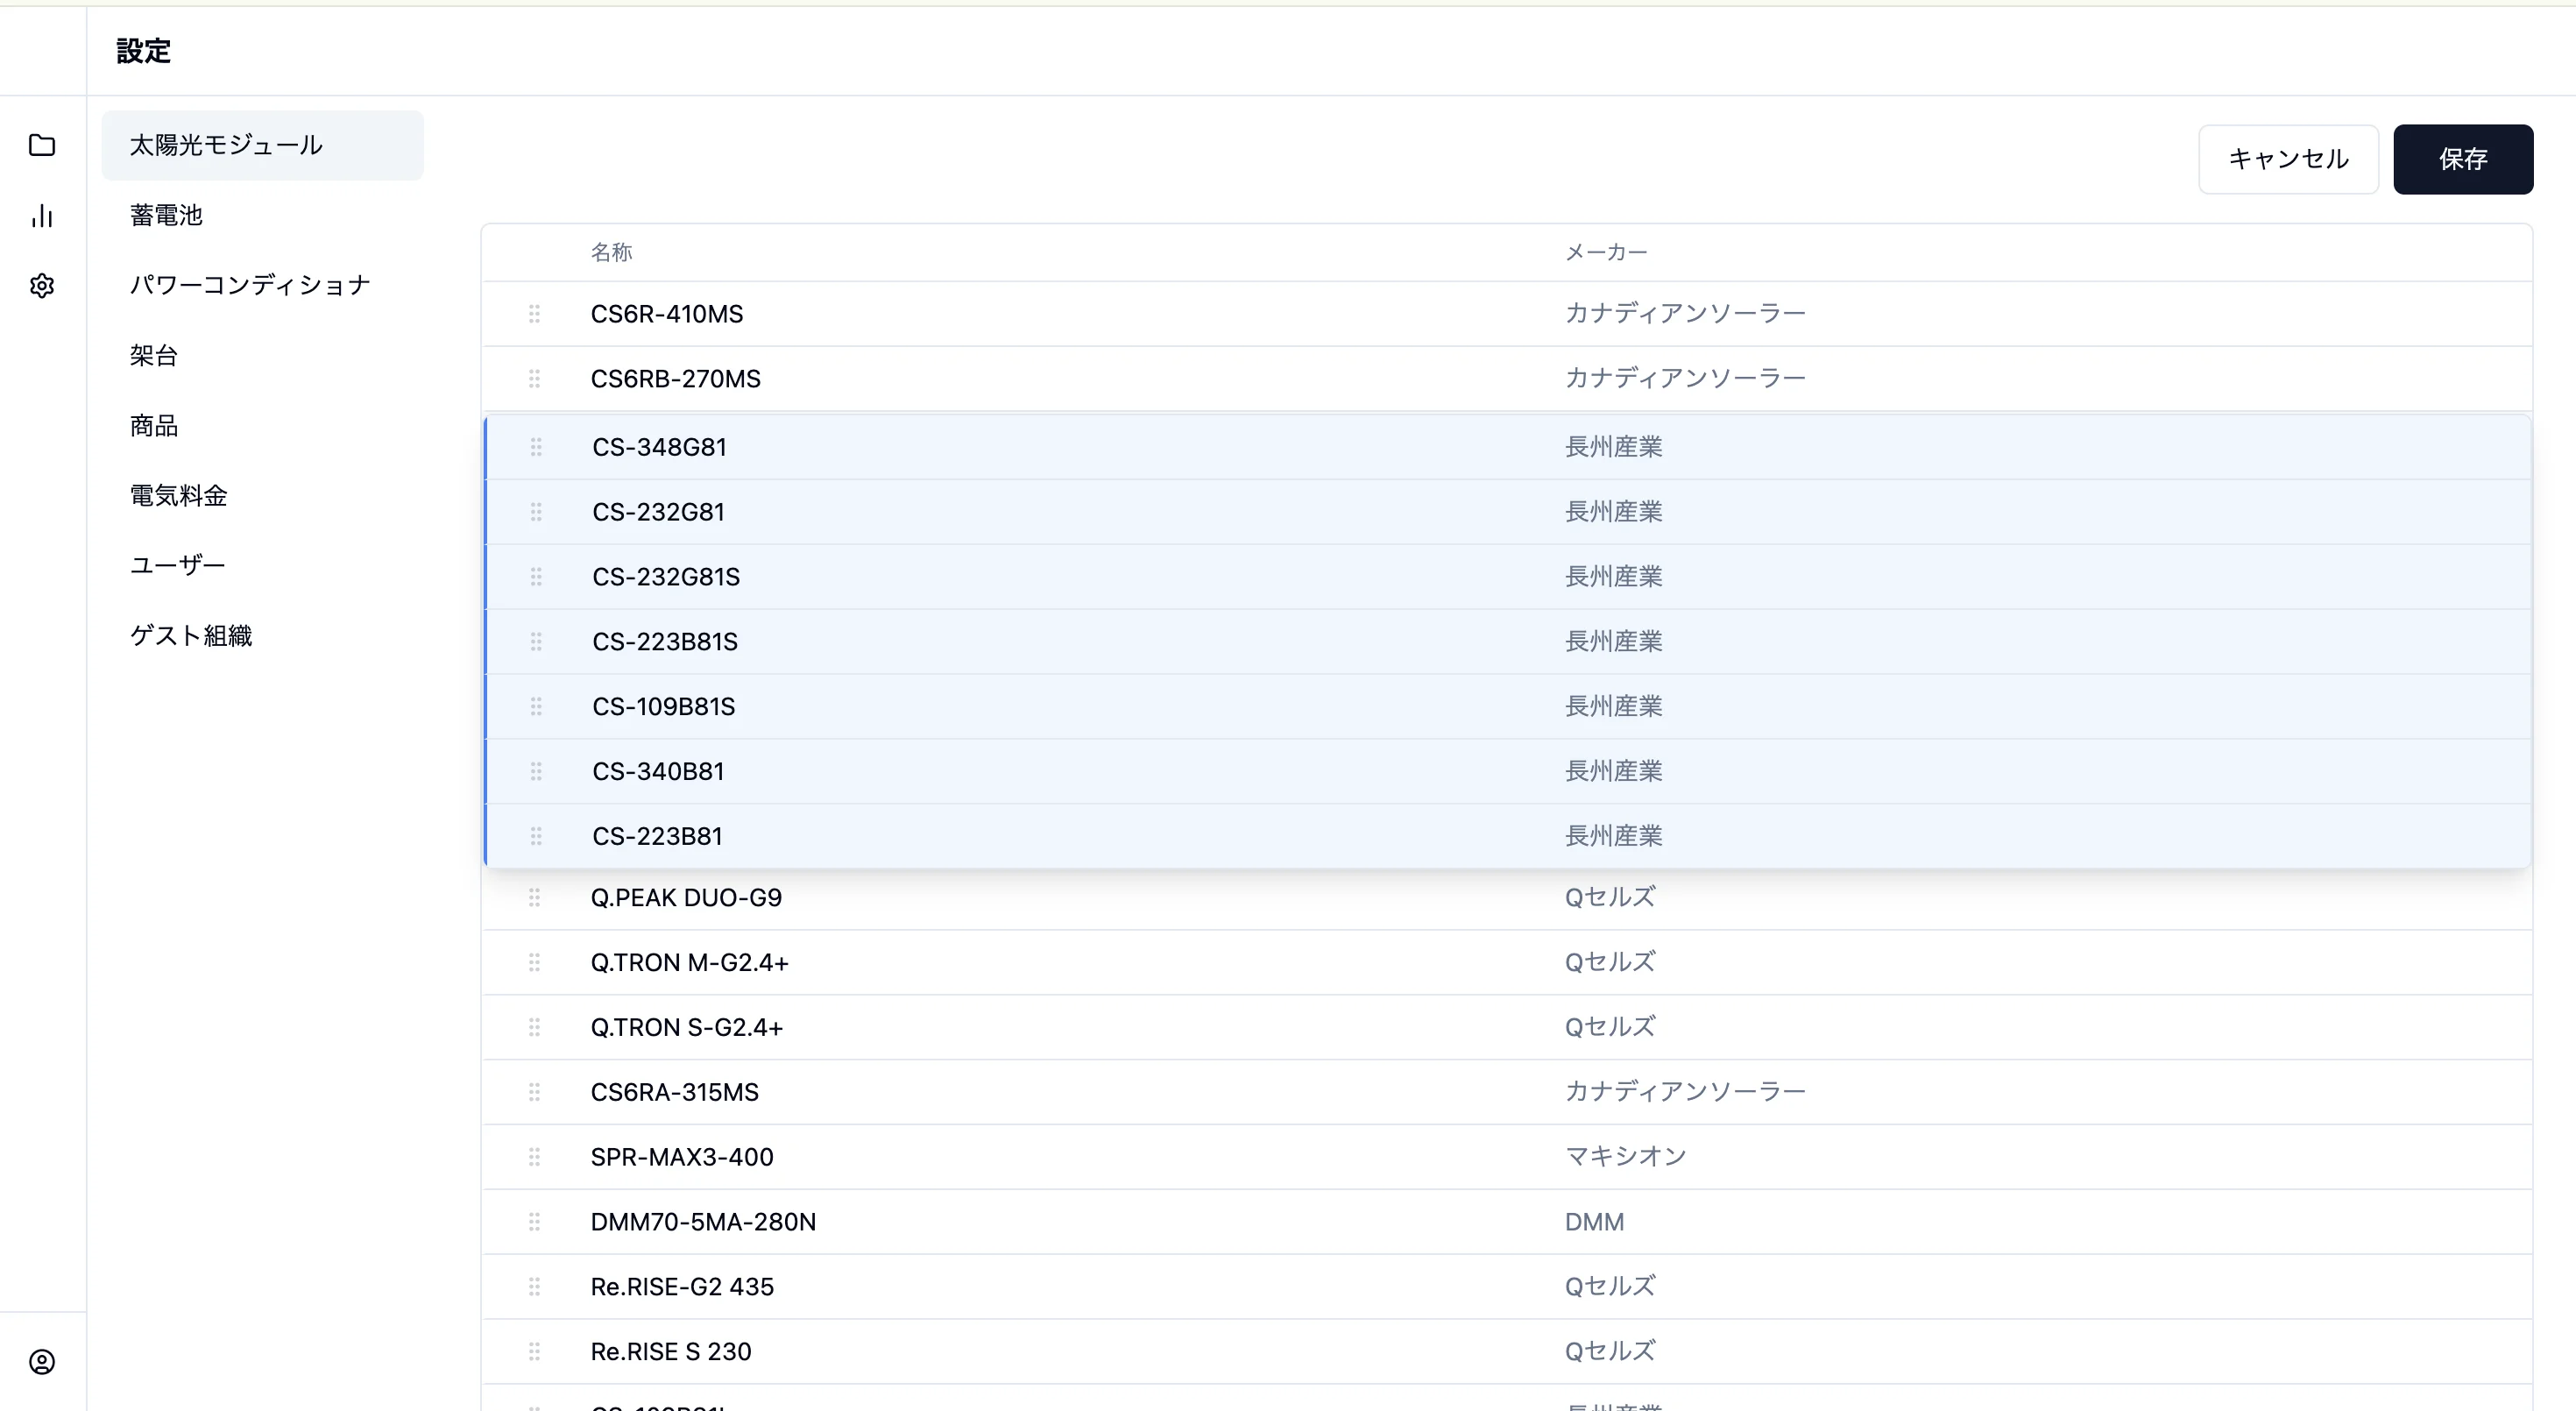Grab the drag handle of CS-223B81 row

pos(536,835)
